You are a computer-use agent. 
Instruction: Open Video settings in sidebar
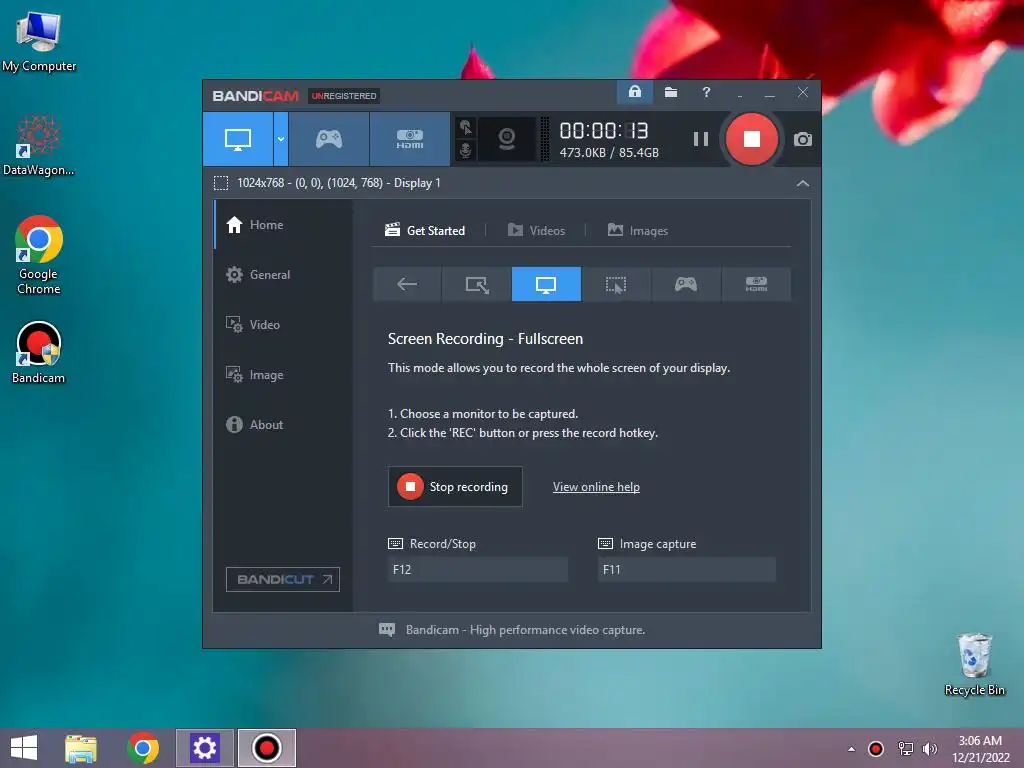tap(283, 325)
